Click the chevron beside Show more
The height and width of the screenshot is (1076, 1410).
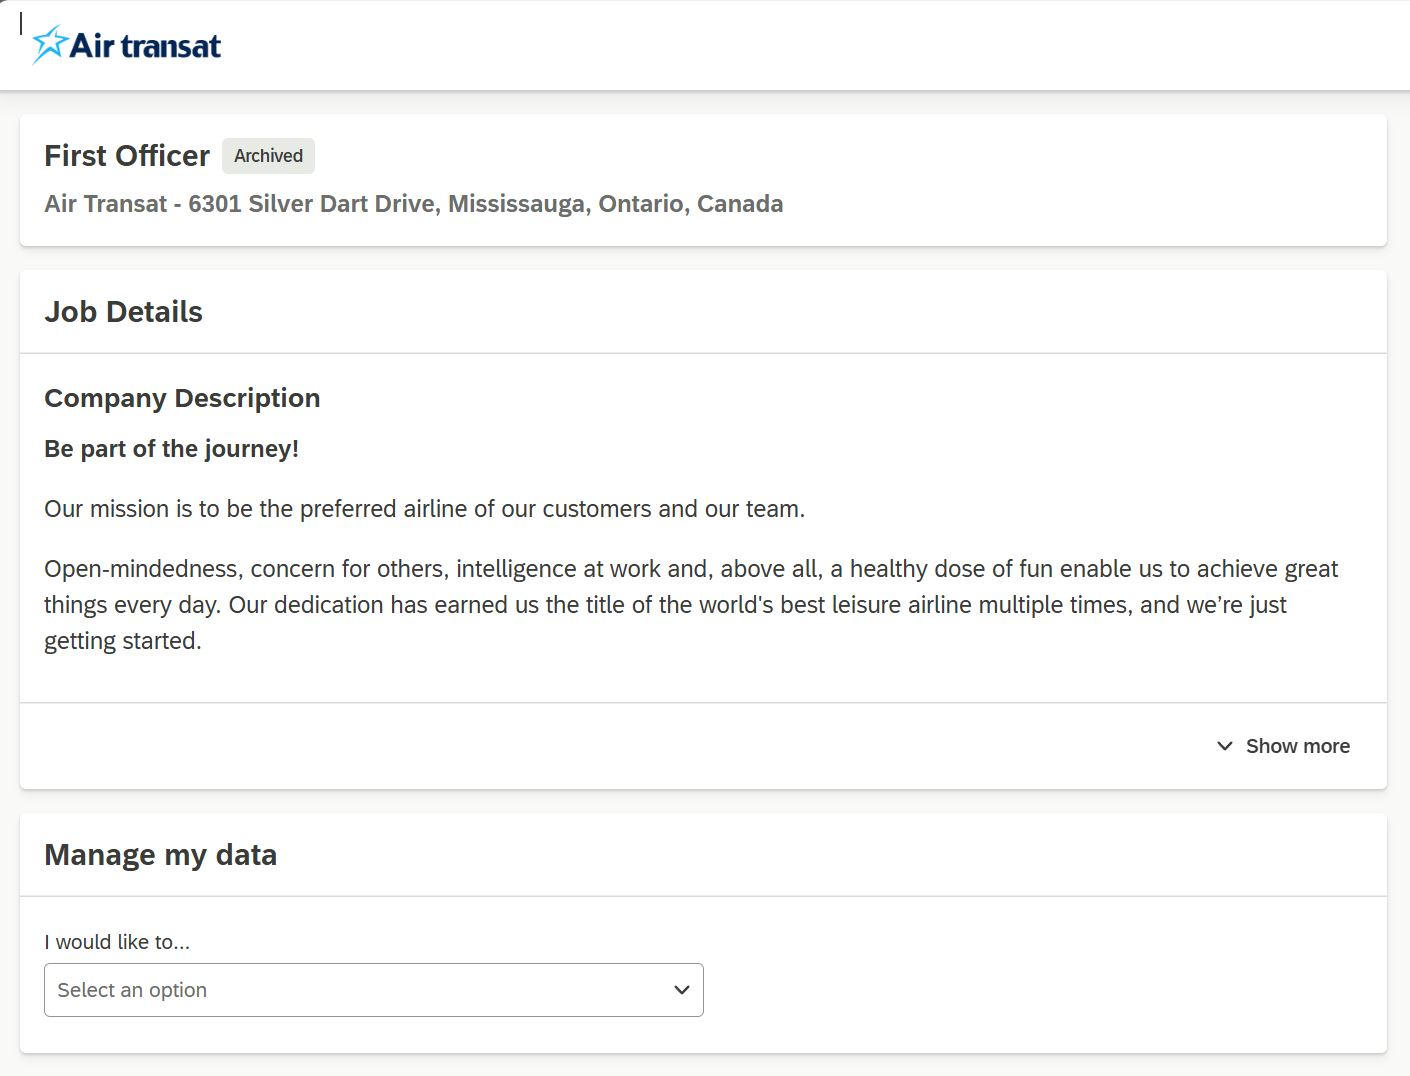coord(1225,746)
